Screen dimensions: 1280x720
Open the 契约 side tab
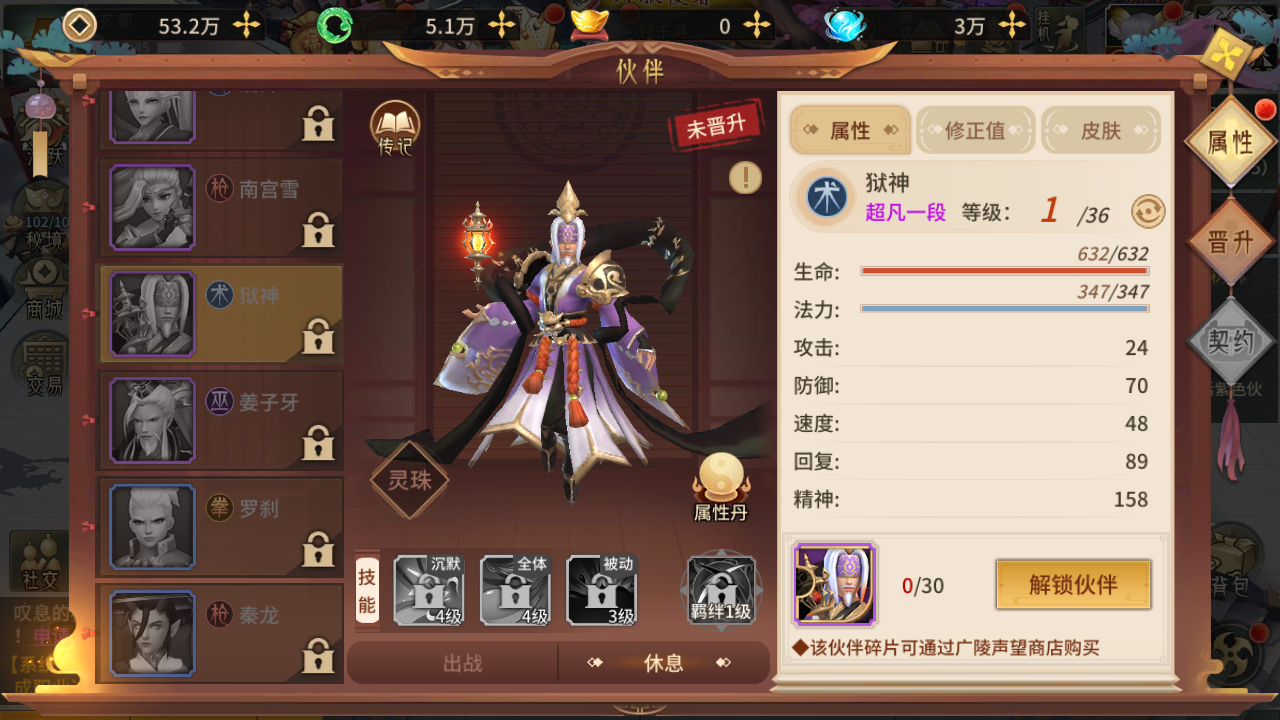[x=1230, y=342]
